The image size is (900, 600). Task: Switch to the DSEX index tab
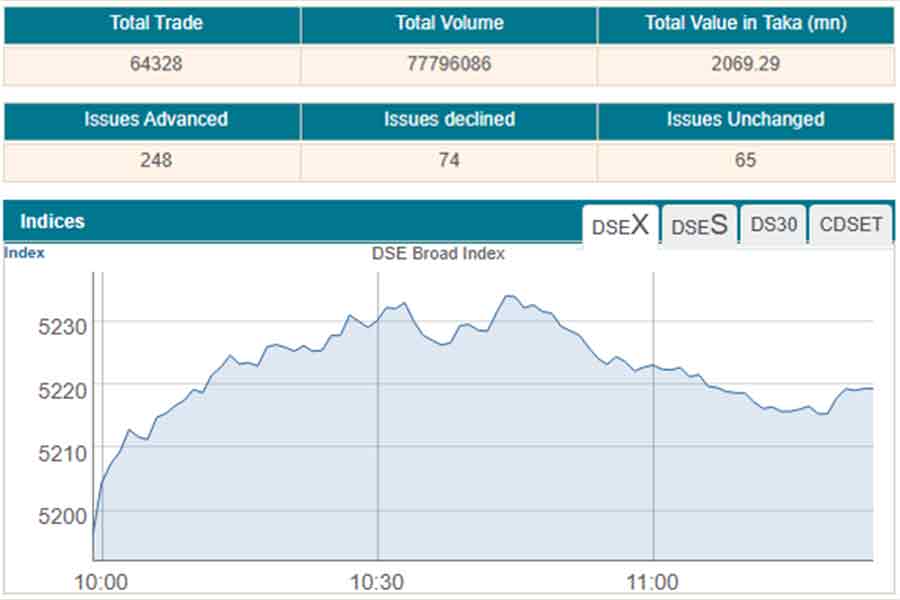tap(621, 225)
